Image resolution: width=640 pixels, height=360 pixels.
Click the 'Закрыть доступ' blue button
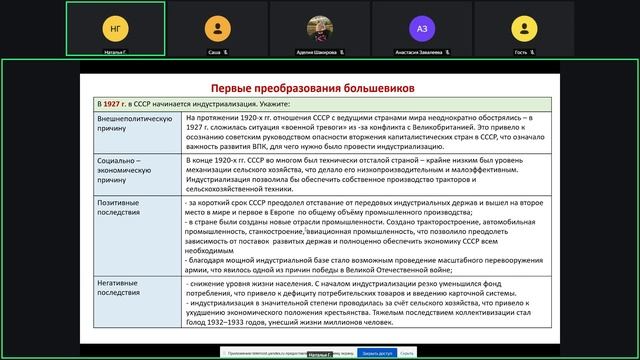coord(377,353)
